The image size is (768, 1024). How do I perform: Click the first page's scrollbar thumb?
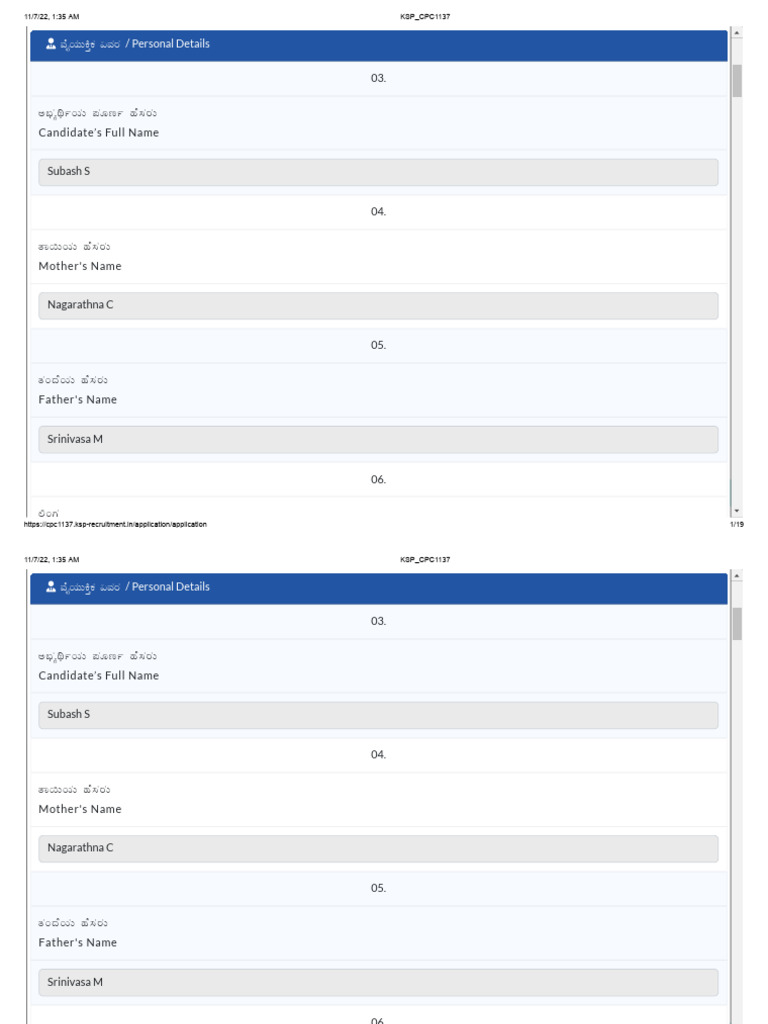[737, 80]
